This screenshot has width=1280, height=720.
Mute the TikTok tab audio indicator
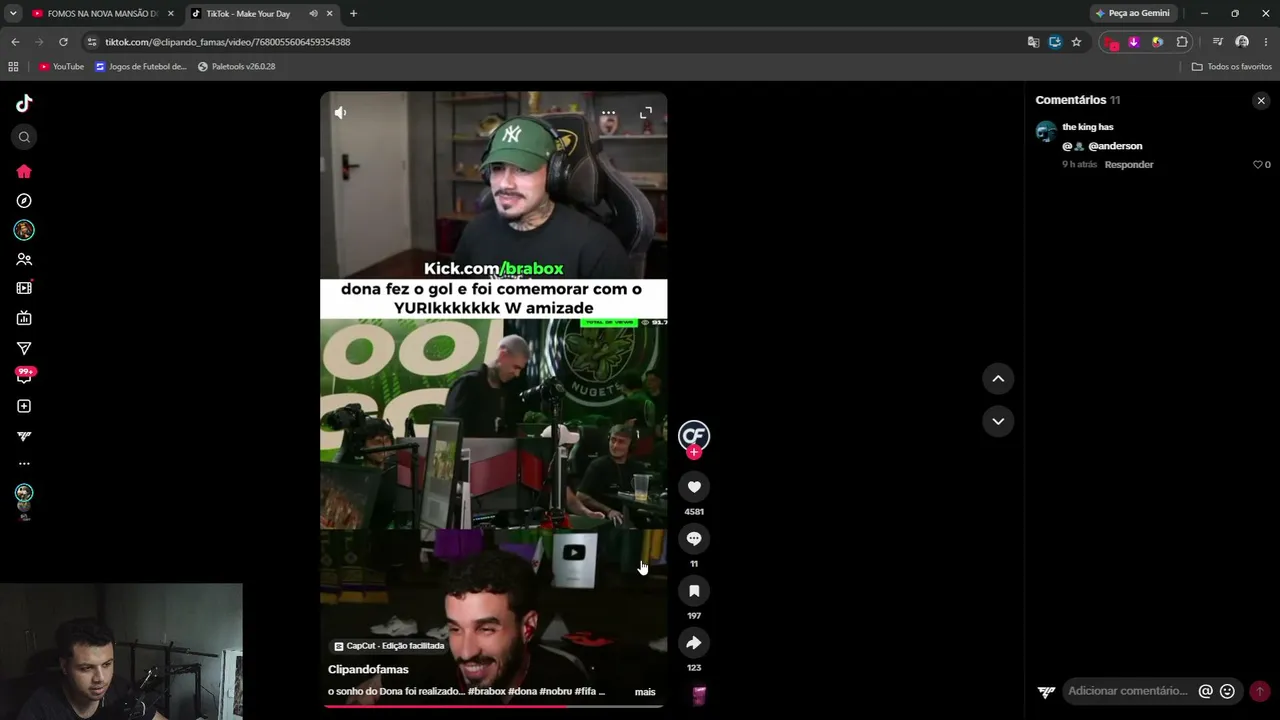[x=313, y=14]
